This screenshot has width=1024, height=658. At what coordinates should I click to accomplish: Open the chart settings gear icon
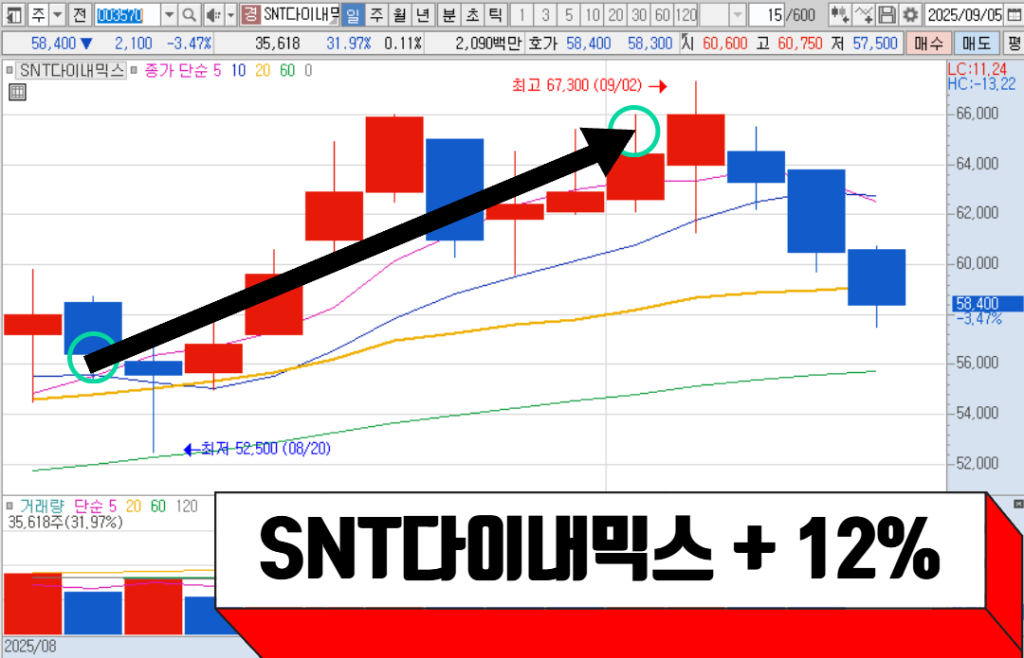909,15
